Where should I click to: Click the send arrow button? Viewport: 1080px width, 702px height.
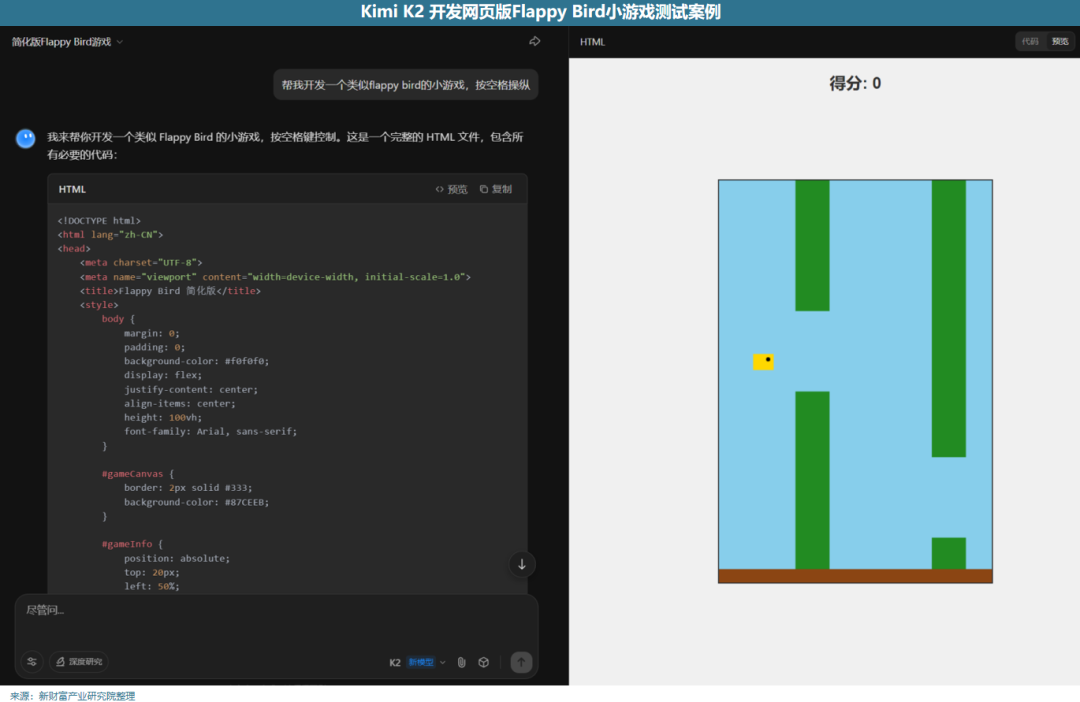click(x=521, y=662)
